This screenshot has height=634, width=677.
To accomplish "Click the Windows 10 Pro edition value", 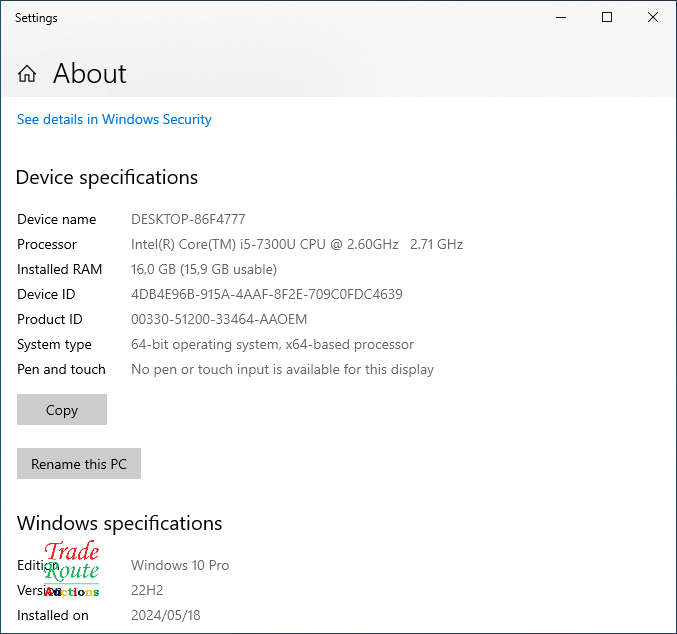I will pyautogui.click(x=180, y=565).
